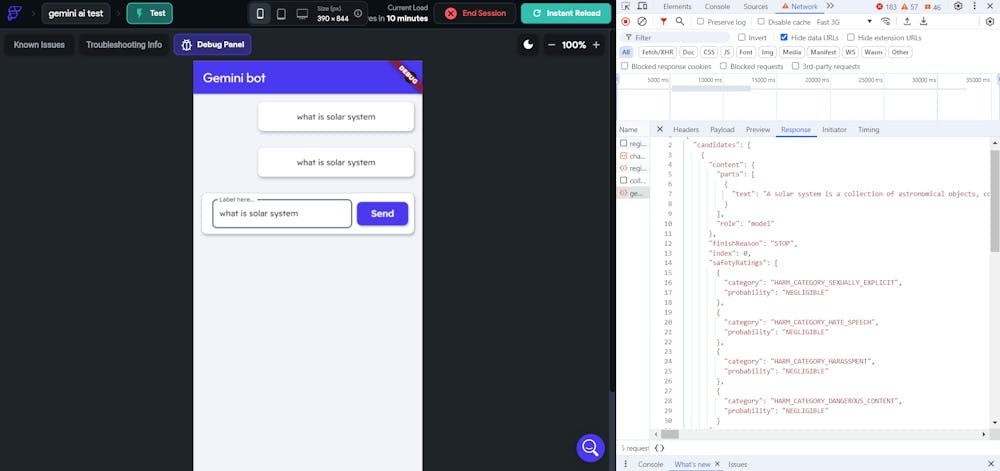Viewport: 1000px width, 471px height.
Task: Toggle the red network filter funnel
Action: click(663, 22)
